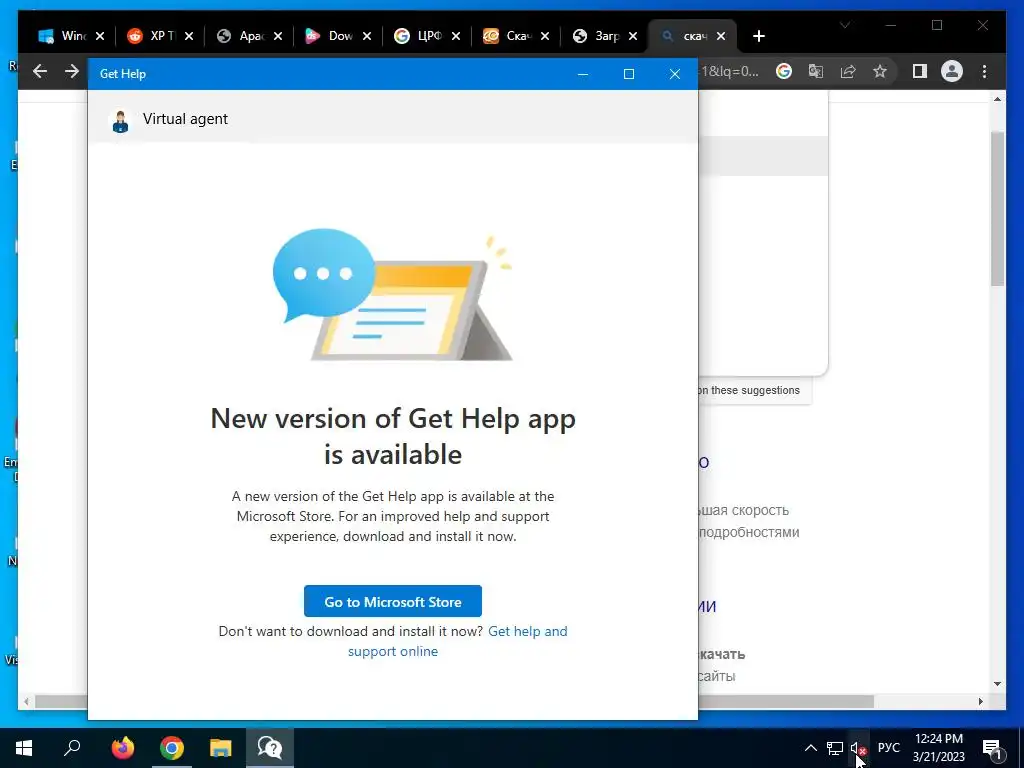Screen dimensions: 1024x768
Task: Click the Google icon in address bar
Action: pos(784,71)
